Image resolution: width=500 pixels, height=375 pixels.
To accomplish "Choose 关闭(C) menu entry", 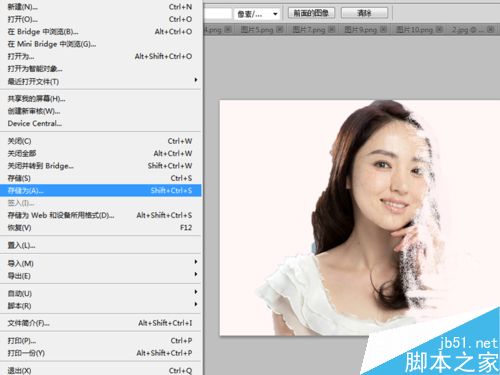I will pyautogui.click(x=100, y=141).
